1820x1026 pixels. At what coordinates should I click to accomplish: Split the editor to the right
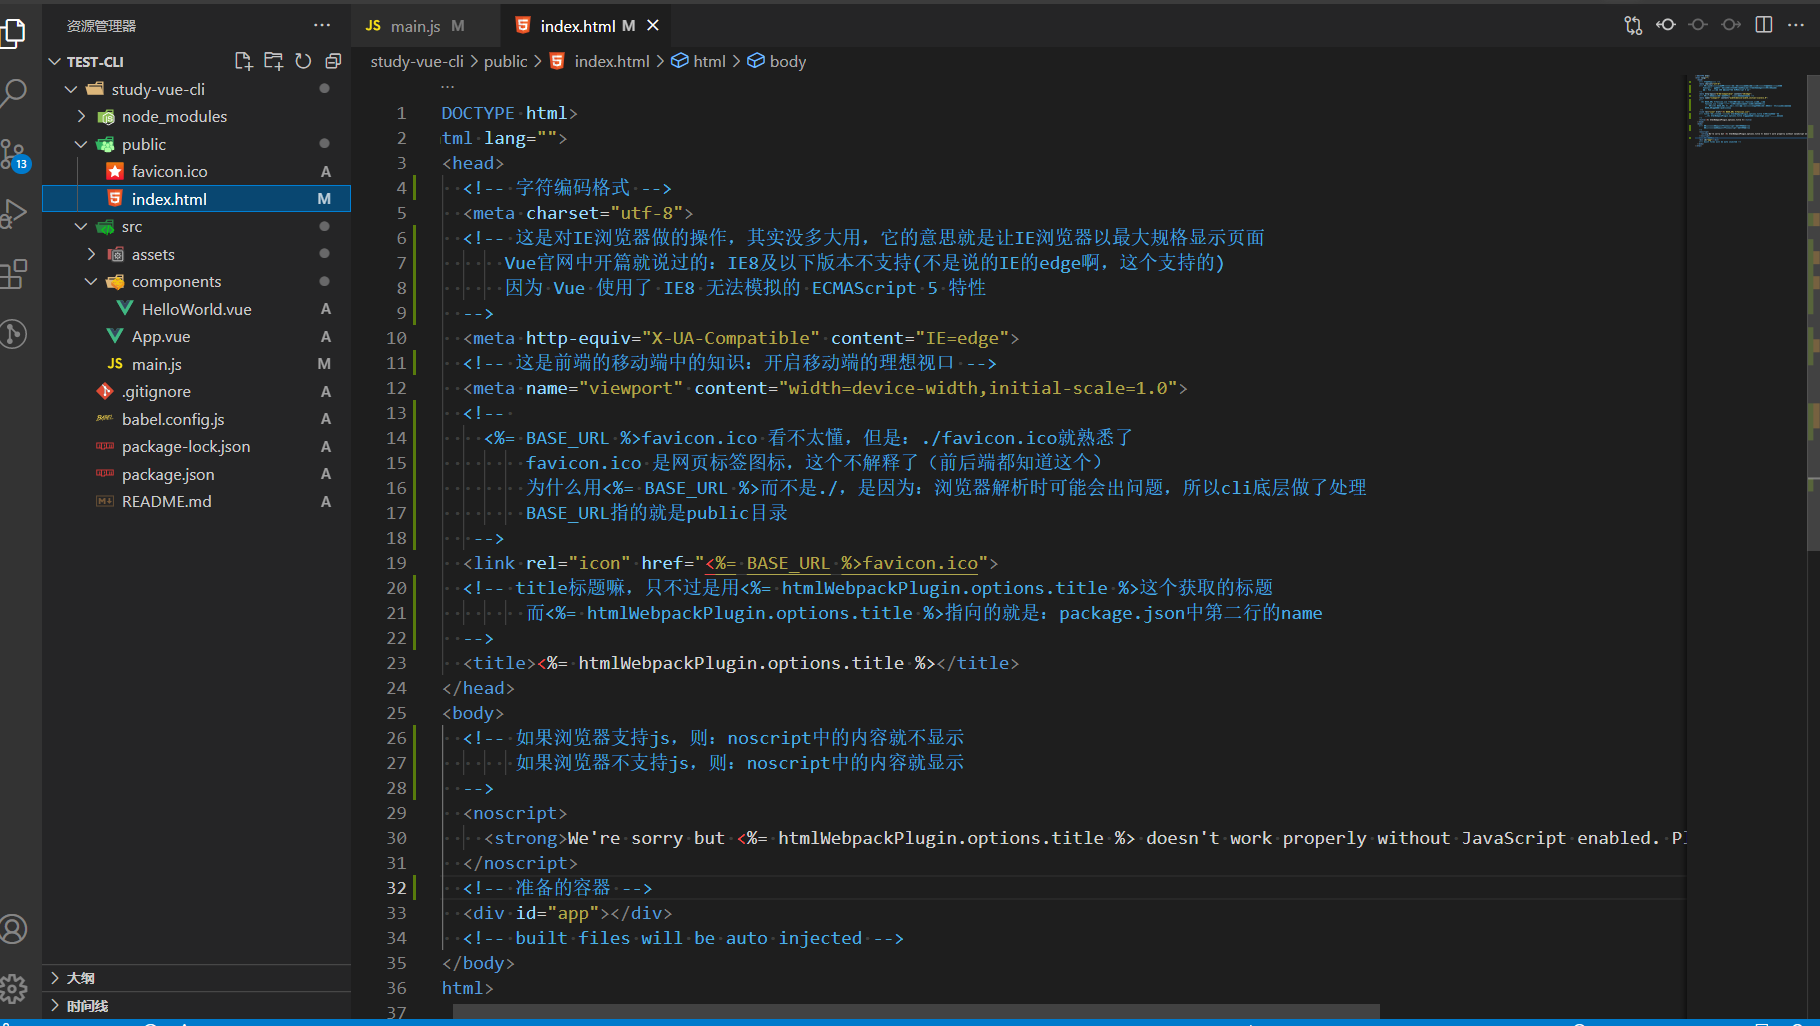pyautogui.click(x=1764, y=25)
